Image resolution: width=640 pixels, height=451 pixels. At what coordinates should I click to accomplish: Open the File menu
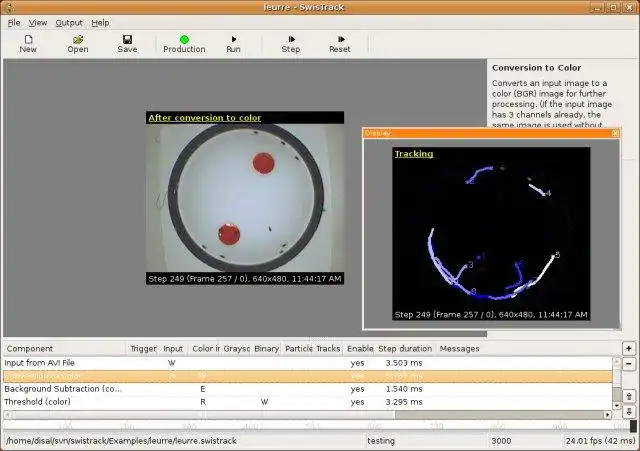13,22
